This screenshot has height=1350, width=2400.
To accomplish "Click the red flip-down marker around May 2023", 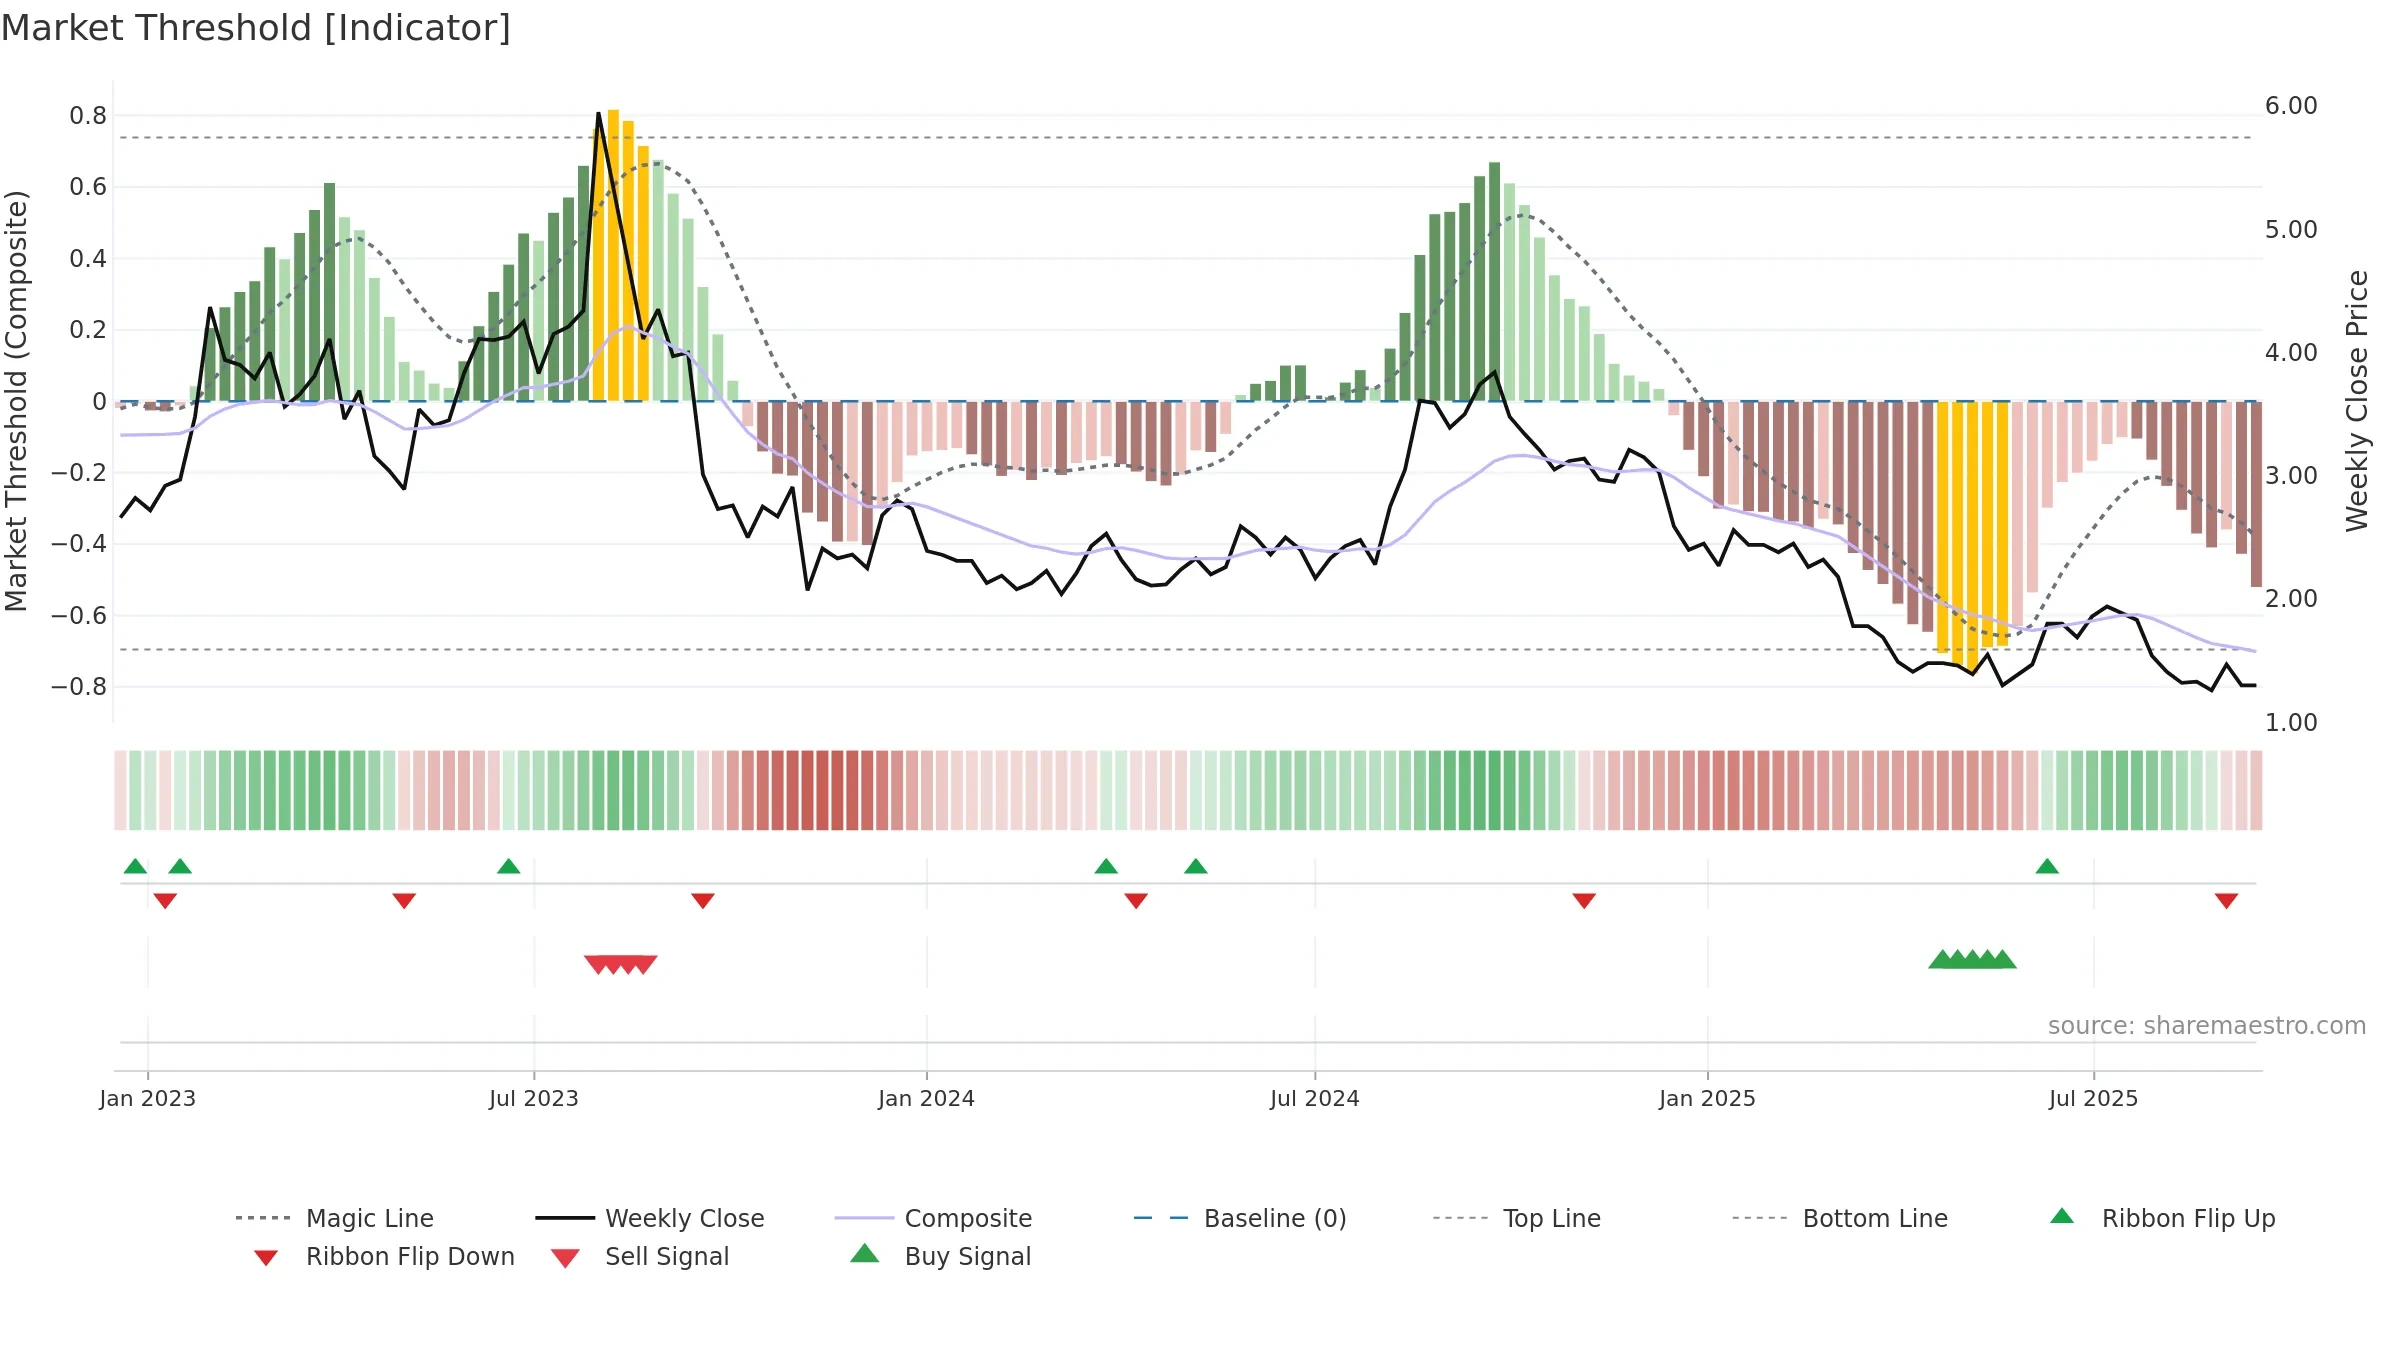I will [404, 901].
